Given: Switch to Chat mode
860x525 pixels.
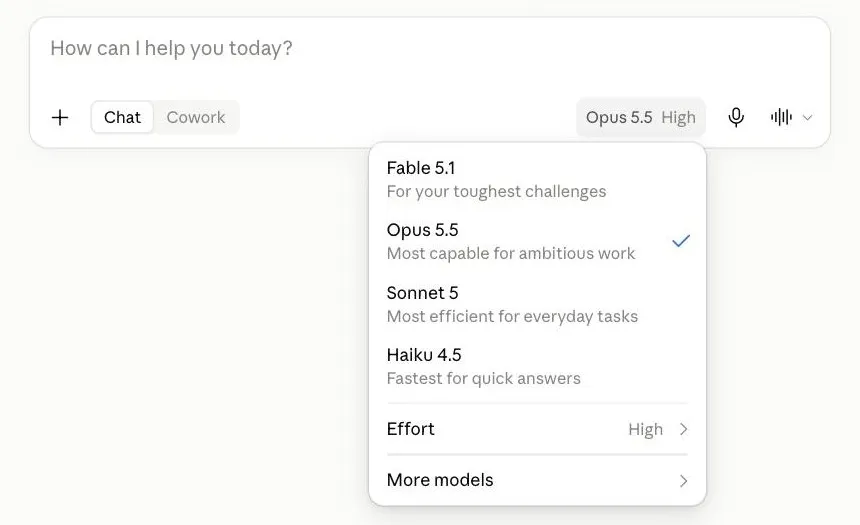Looking at the screenshot, I should [122, 117].
